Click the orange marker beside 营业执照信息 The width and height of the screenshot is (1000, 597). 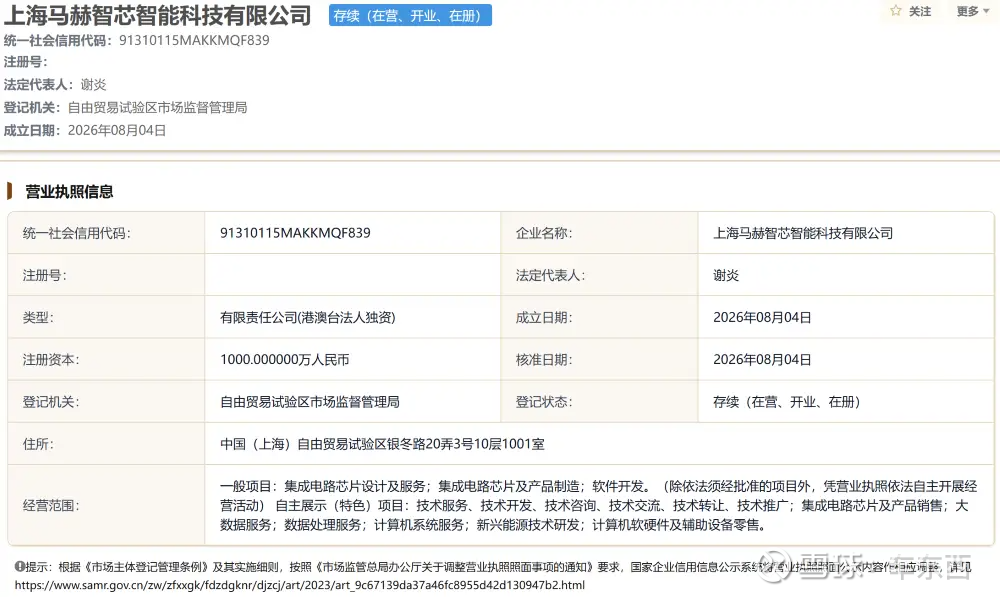pos(10,191)
